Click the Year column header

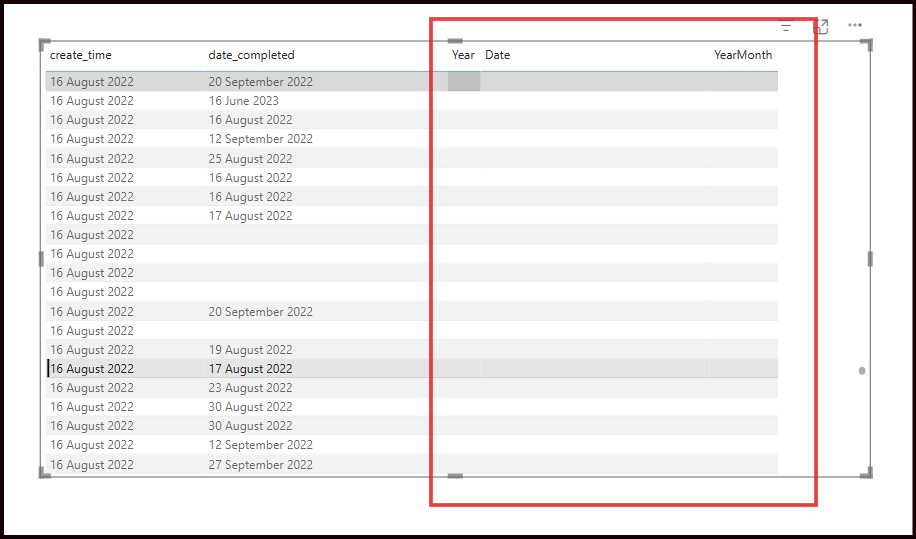tap(463, 55)
